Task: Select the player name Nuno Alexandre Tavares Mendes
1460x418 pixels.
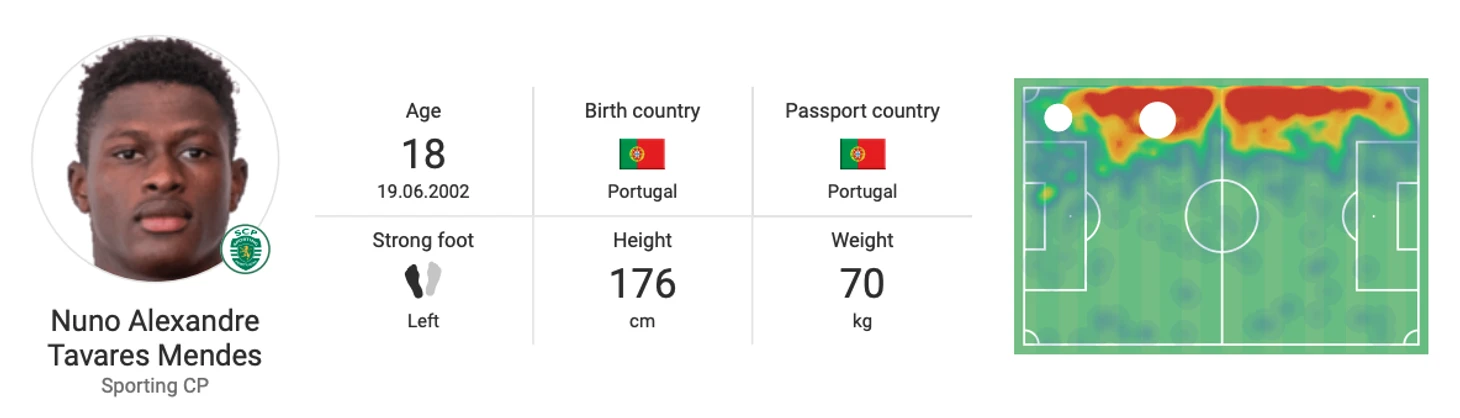Action: 155,338
